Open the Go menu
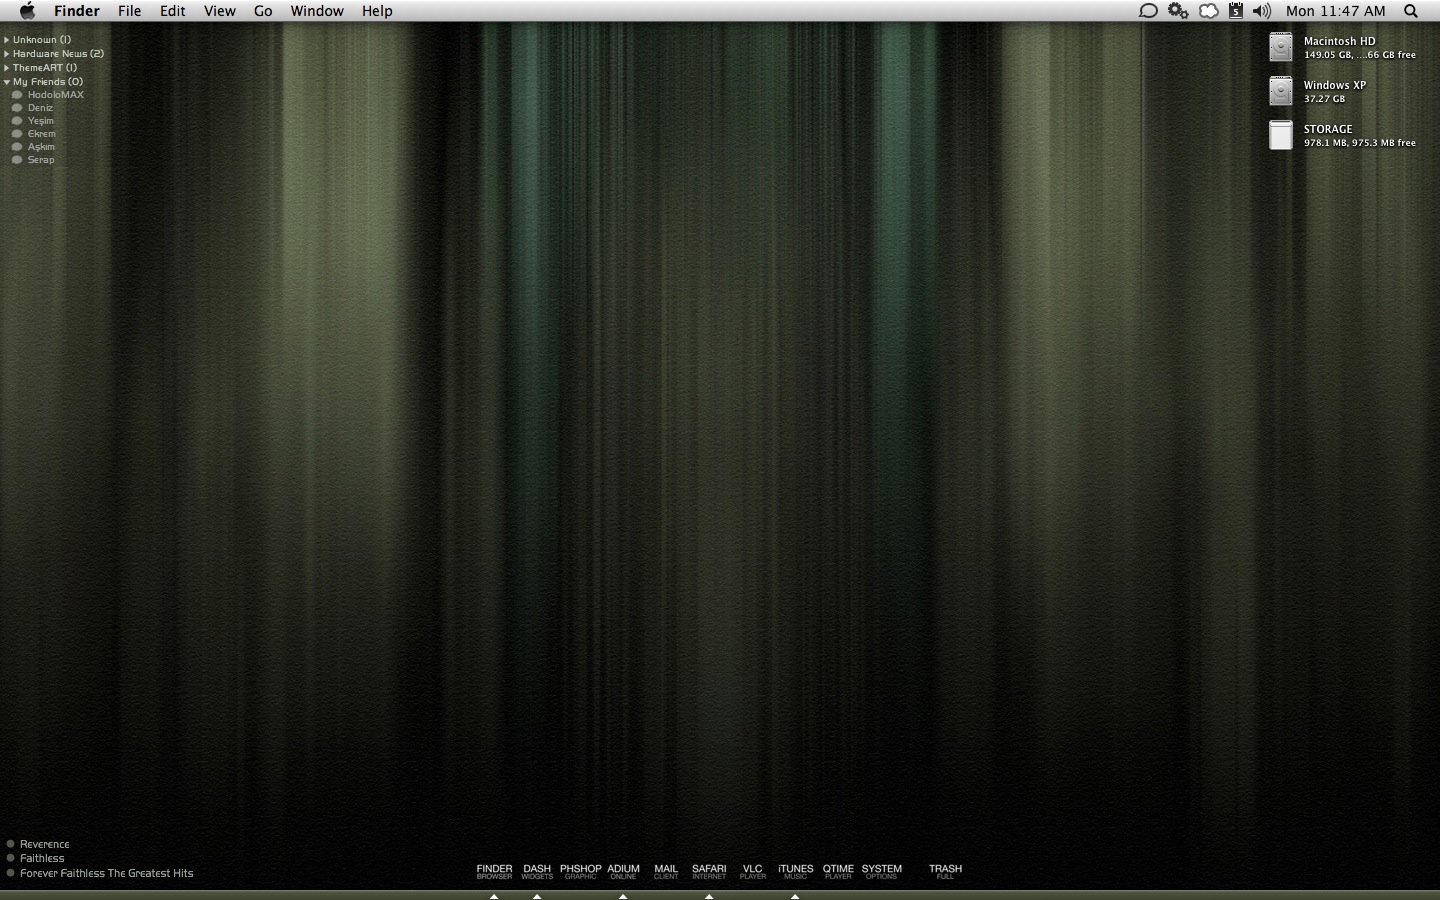 click(263, 11)
